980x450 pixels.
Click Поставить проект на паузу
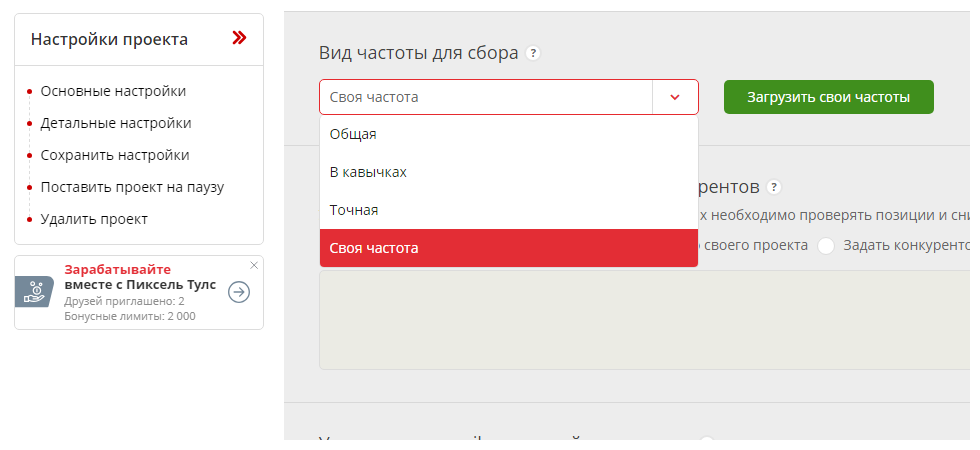click(x=132, y=187)
